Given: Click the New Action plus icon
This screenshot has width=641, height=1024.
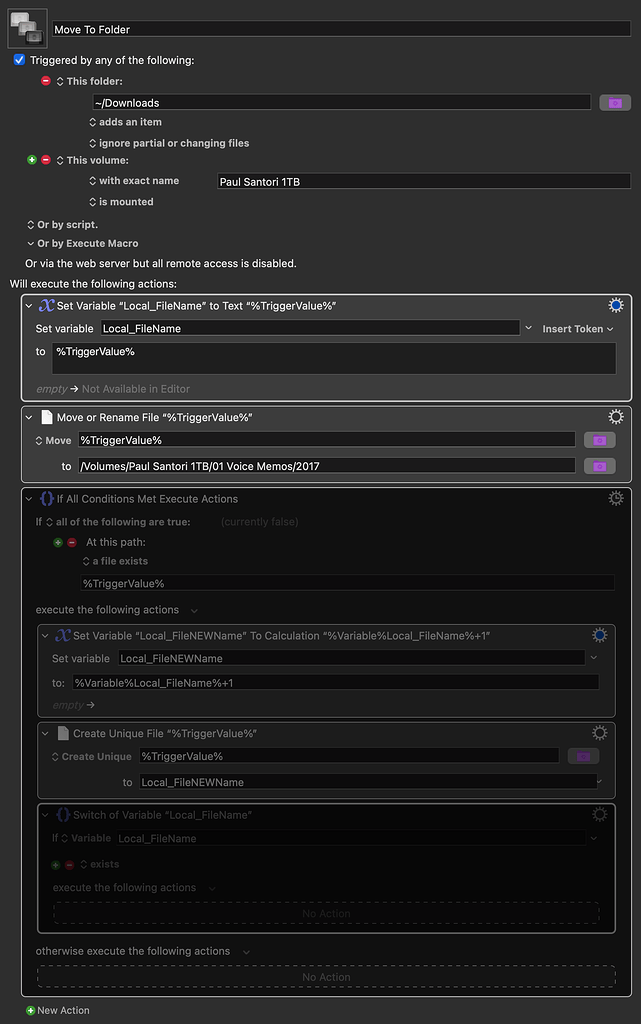Looking at the screenshot, I should [x=30, y=1010].
